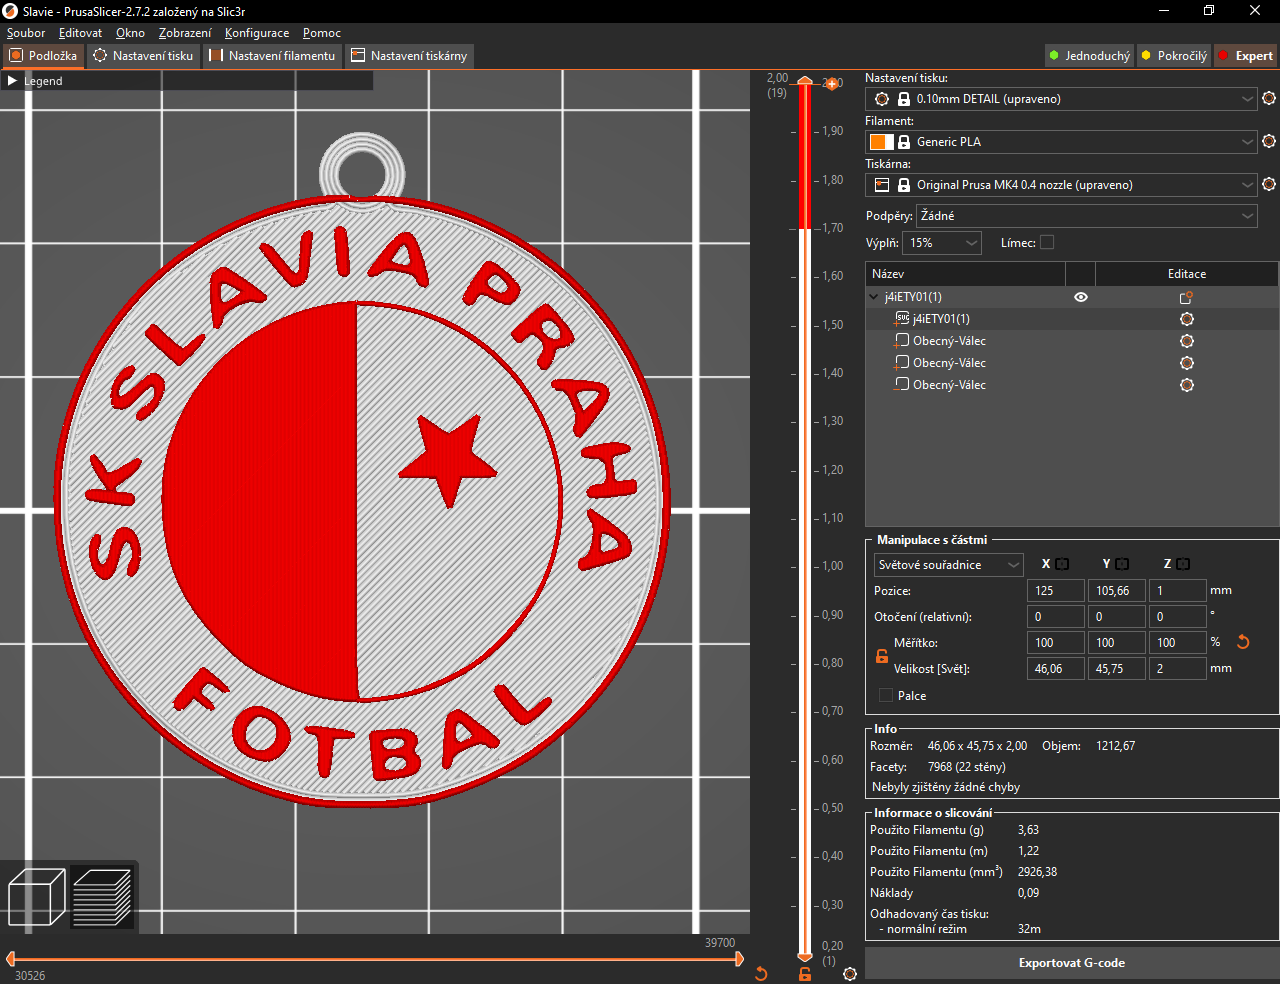This screenshot has height=984, width=1280.
Task: Open printer settings gear for Original Prusa MK4
Action: coord(1268,184)
